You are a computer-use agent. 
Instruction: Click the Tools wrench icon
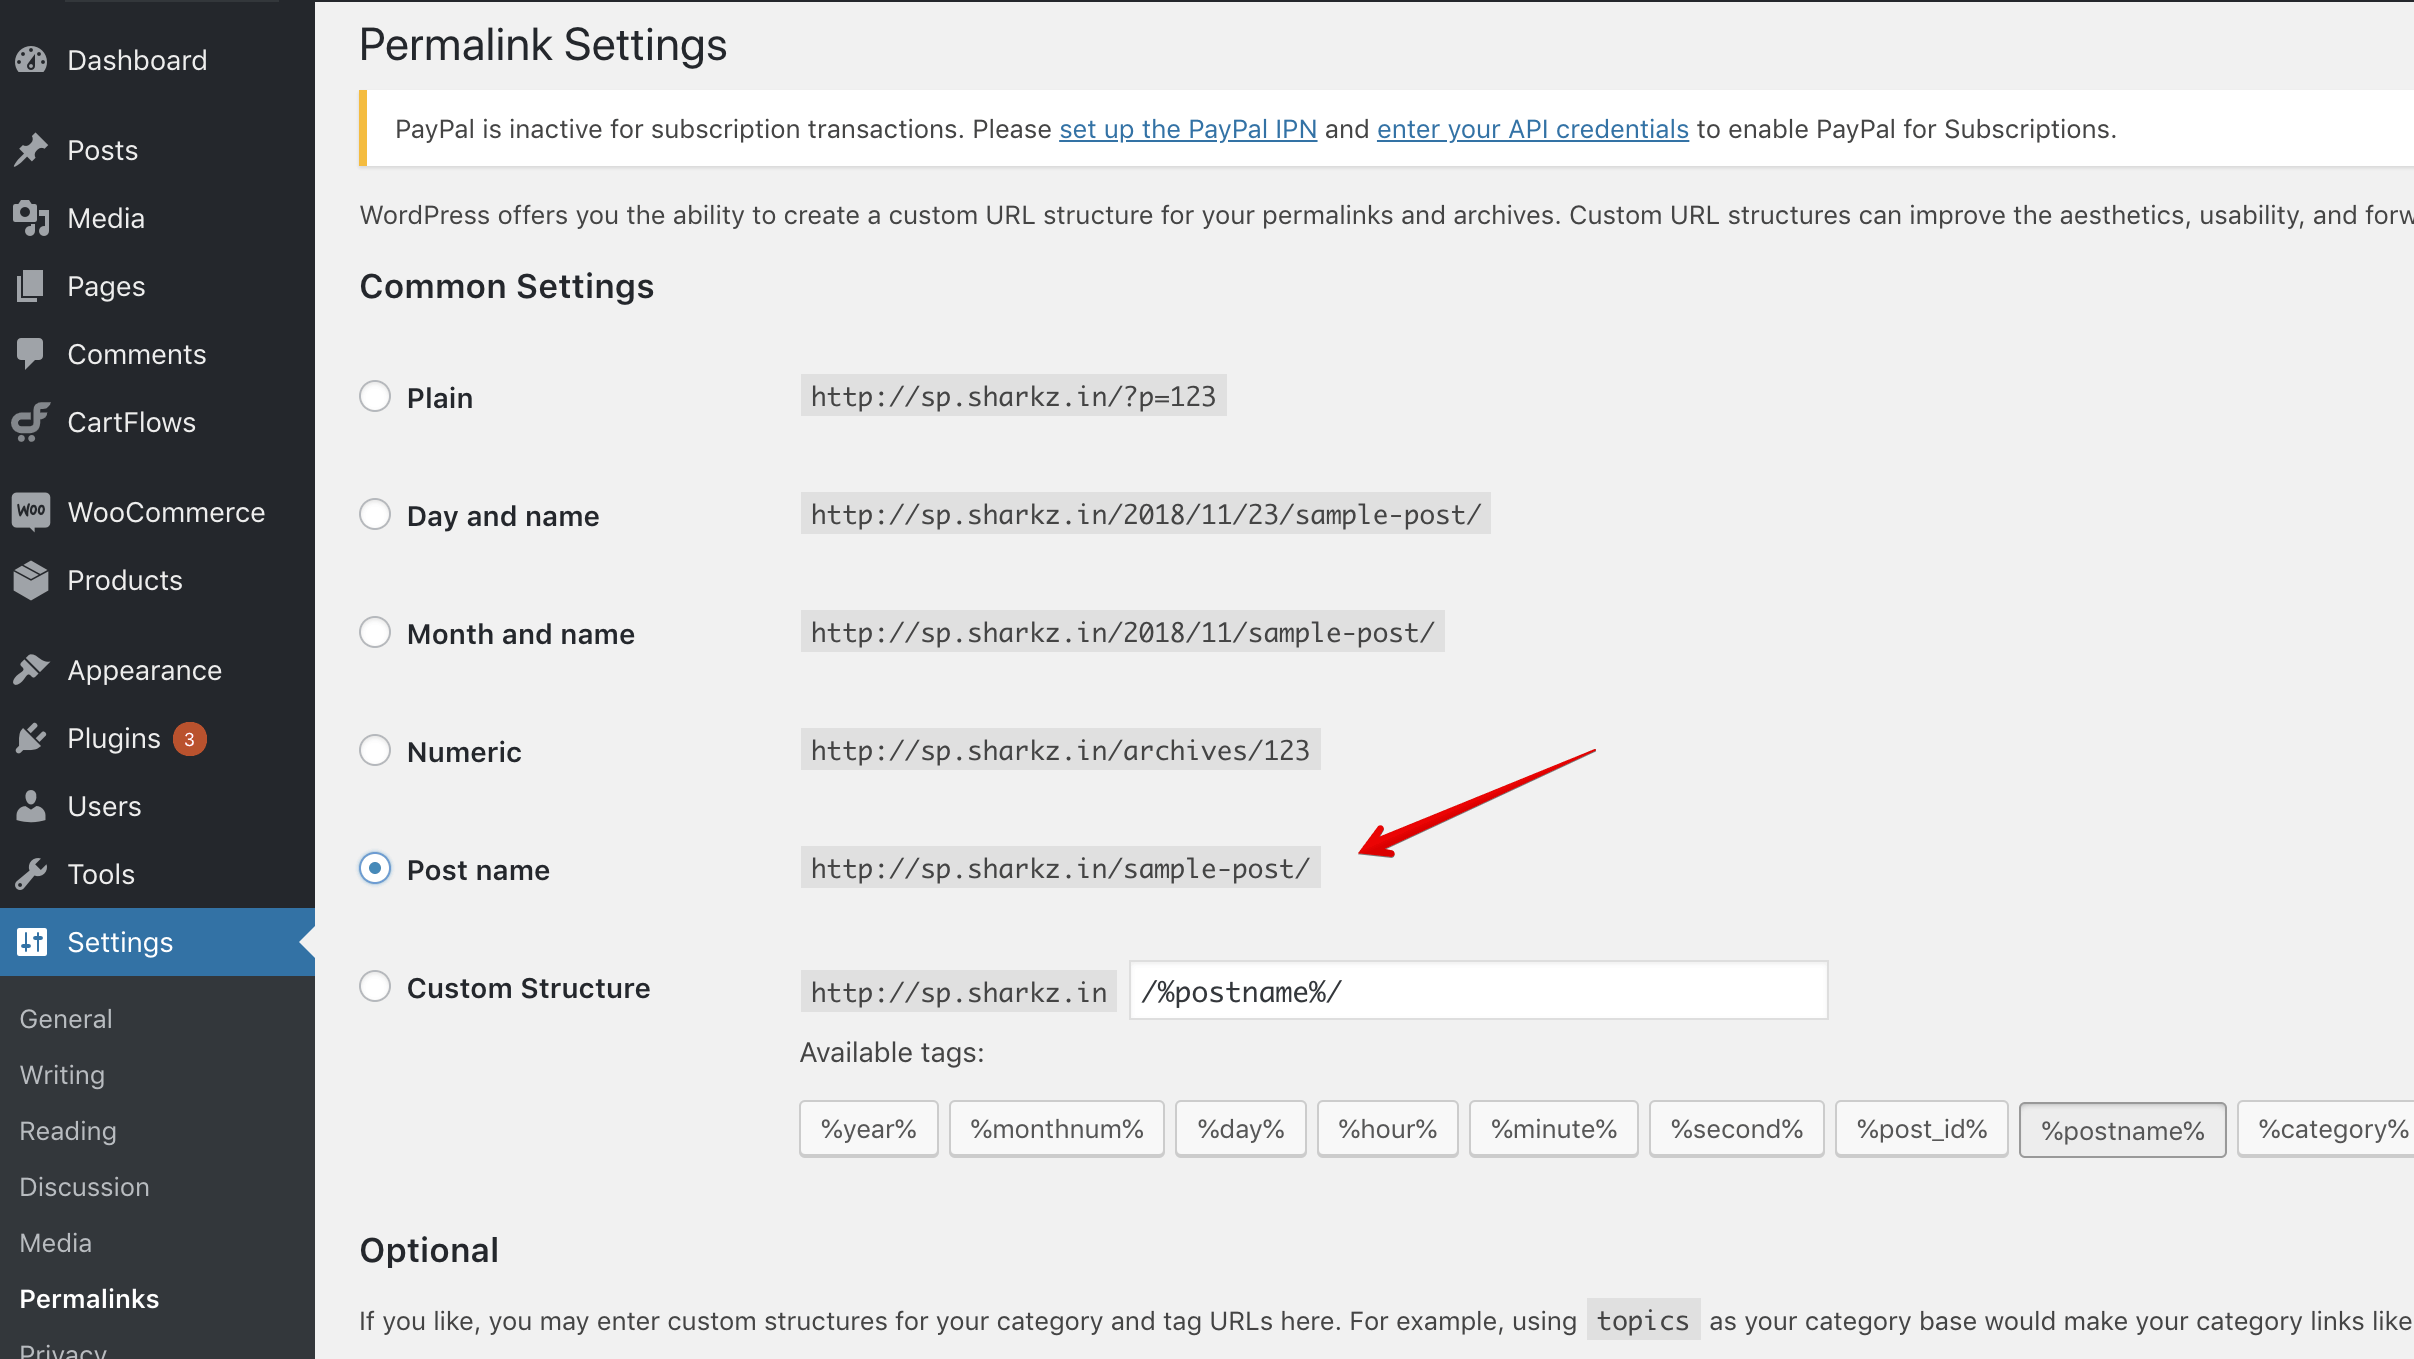(31, 874)
